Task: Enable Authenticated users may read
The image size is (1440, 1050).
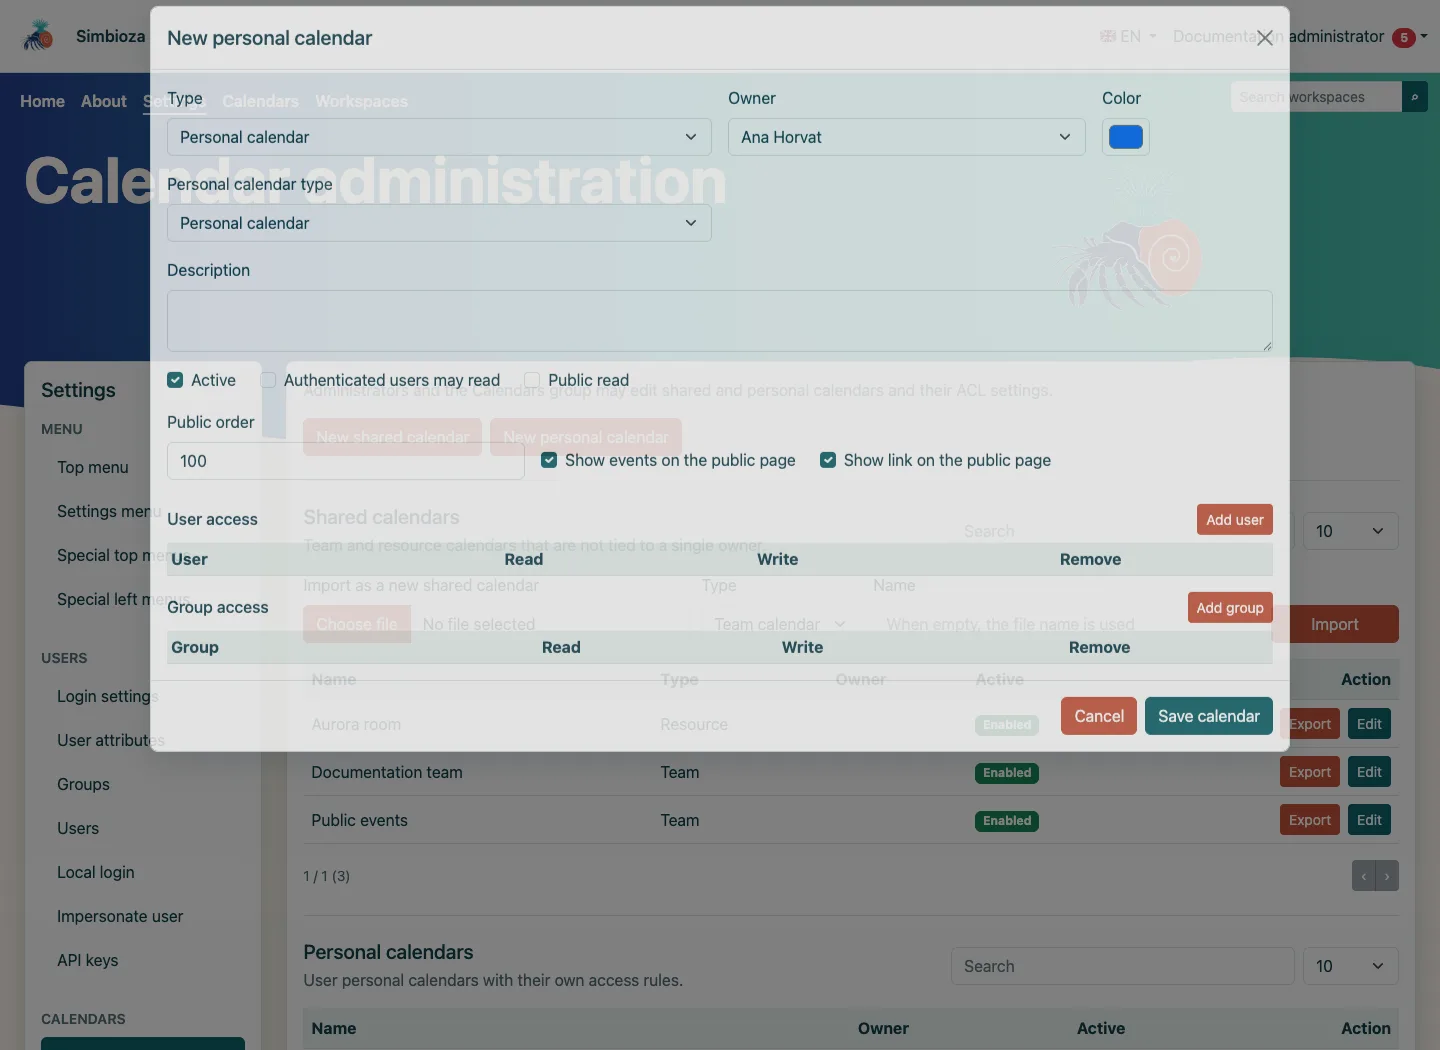Action: click(268, 380)
